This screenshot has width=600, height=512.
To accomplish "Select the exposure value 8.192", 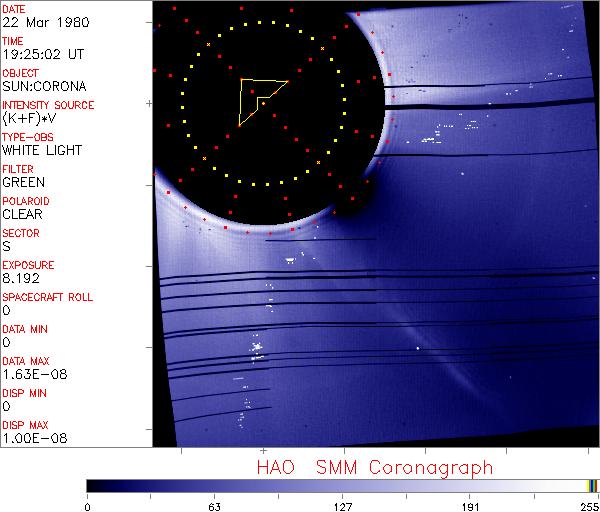I will (x=21, y=278).
